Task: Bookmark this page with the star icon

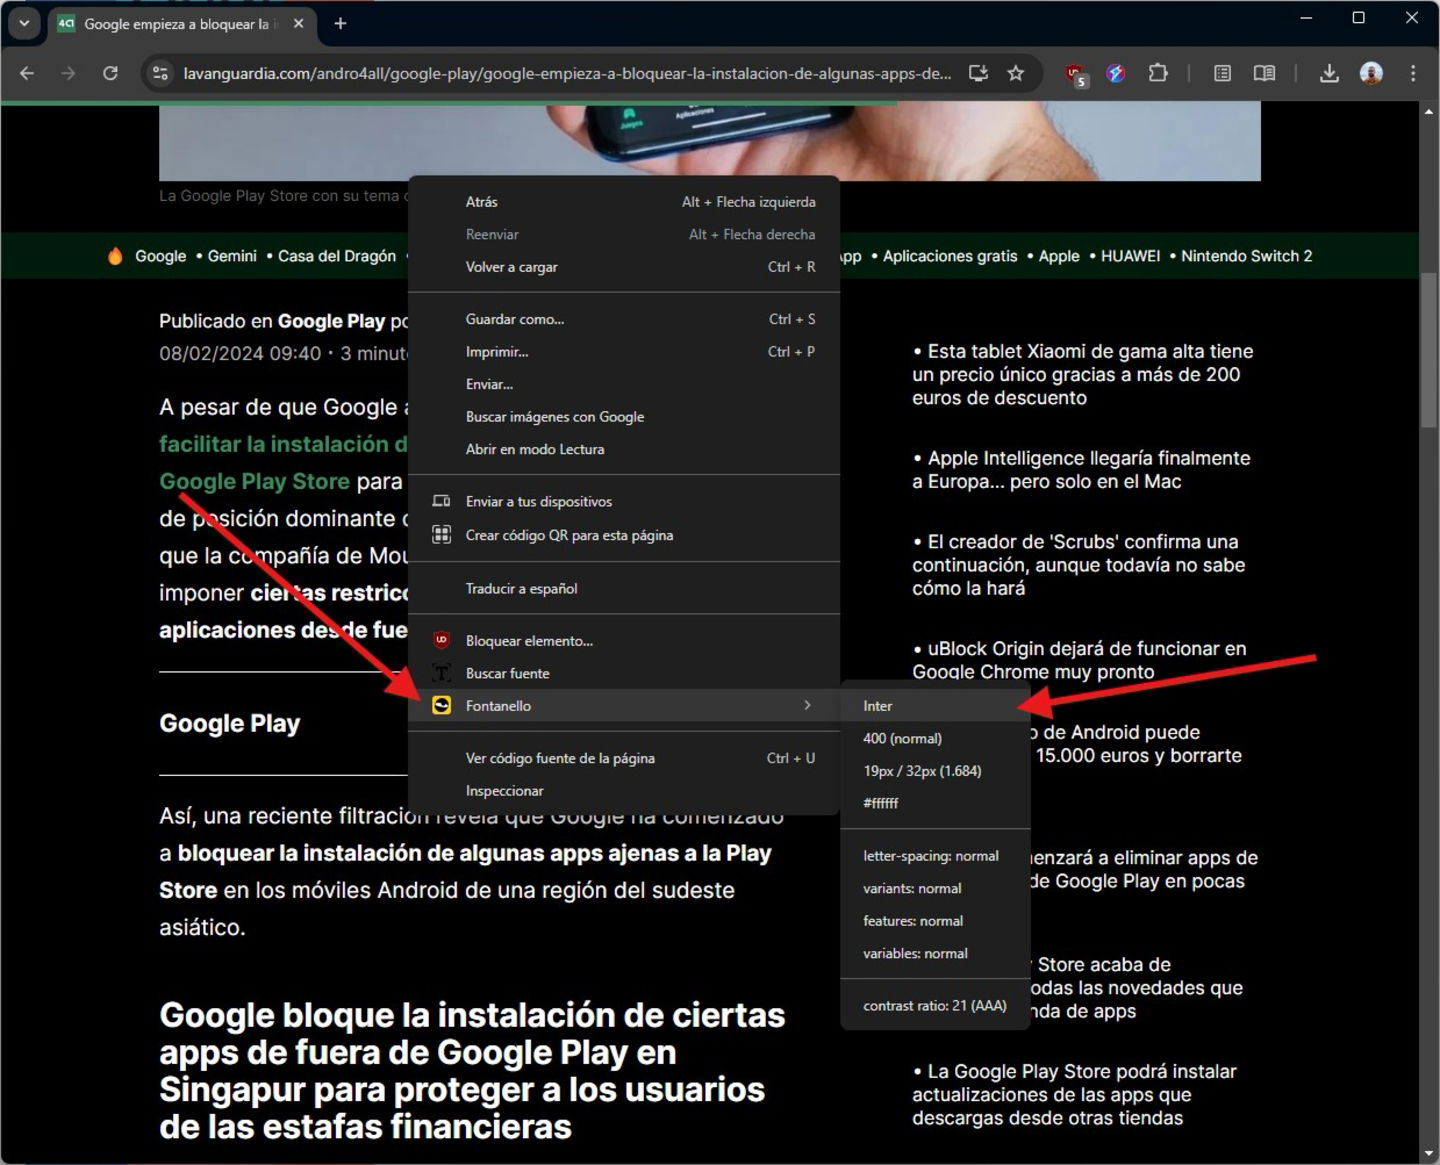Action: click(1016, 73)
